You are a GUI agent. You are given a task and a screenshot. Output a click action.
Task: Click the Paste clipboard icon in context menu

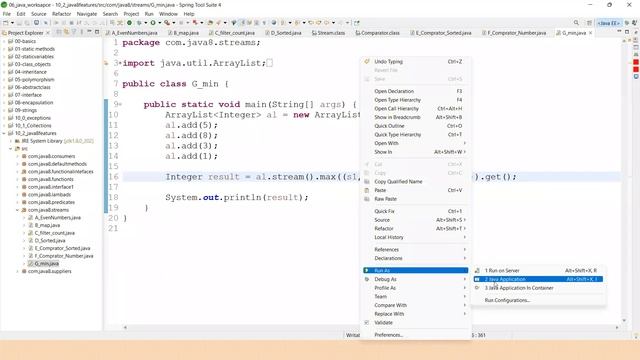point(367,190)
